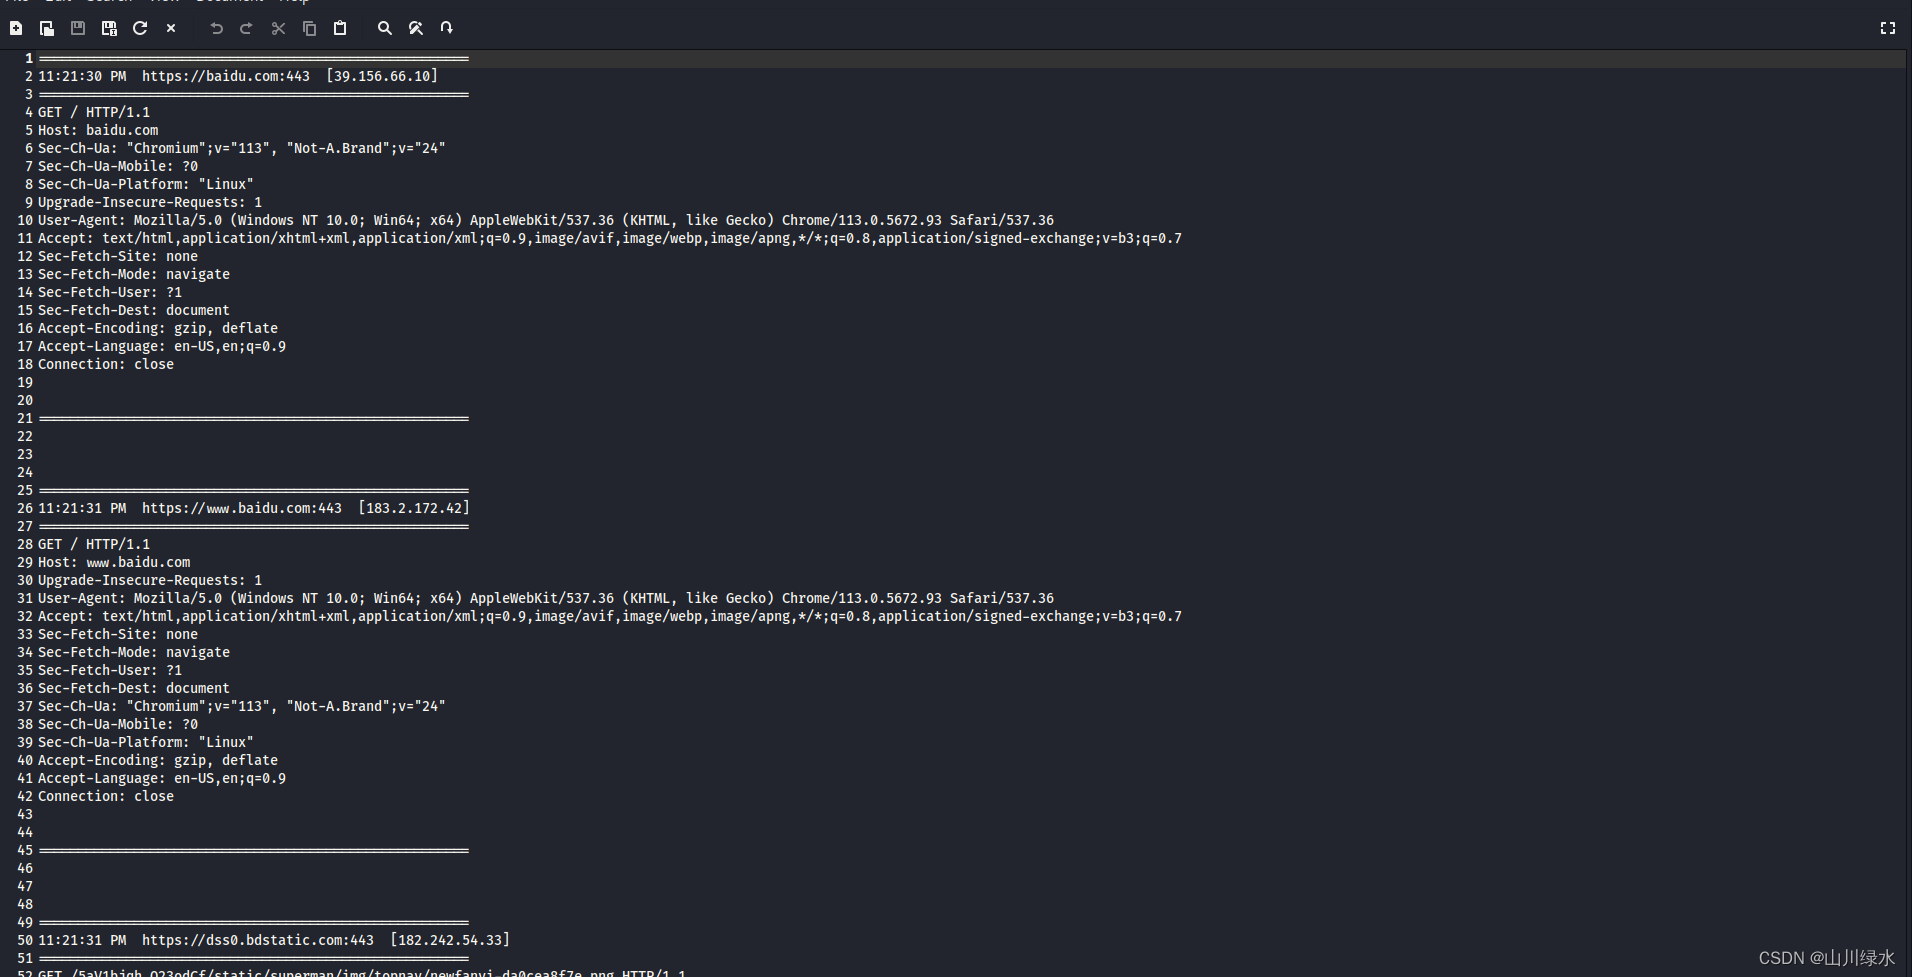Click Connection: close on line 18

pyautogui.click(x=106, y=364)
